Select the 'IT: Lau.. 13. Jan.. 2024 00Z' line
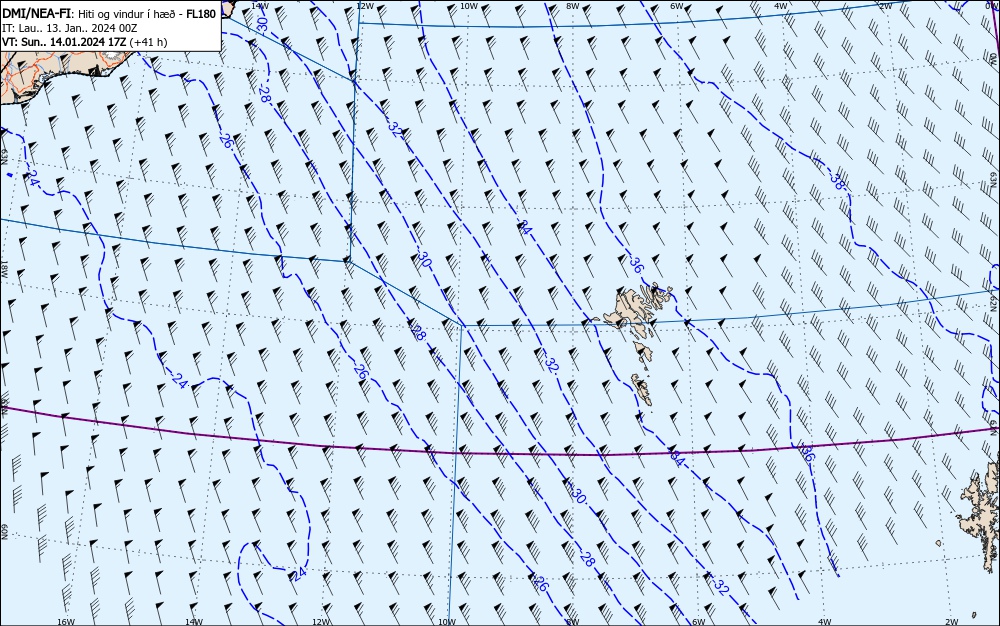1000x626 pixels. point(70,28)
